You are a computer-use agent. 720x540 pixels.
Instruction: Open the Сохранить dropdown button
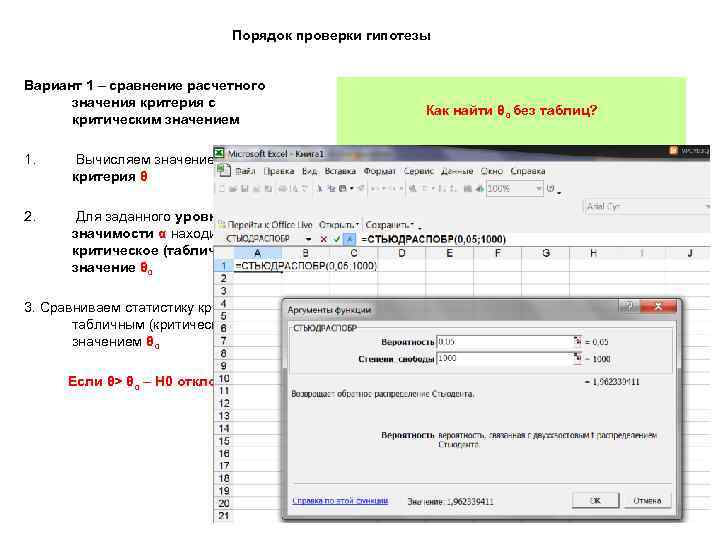390,225
